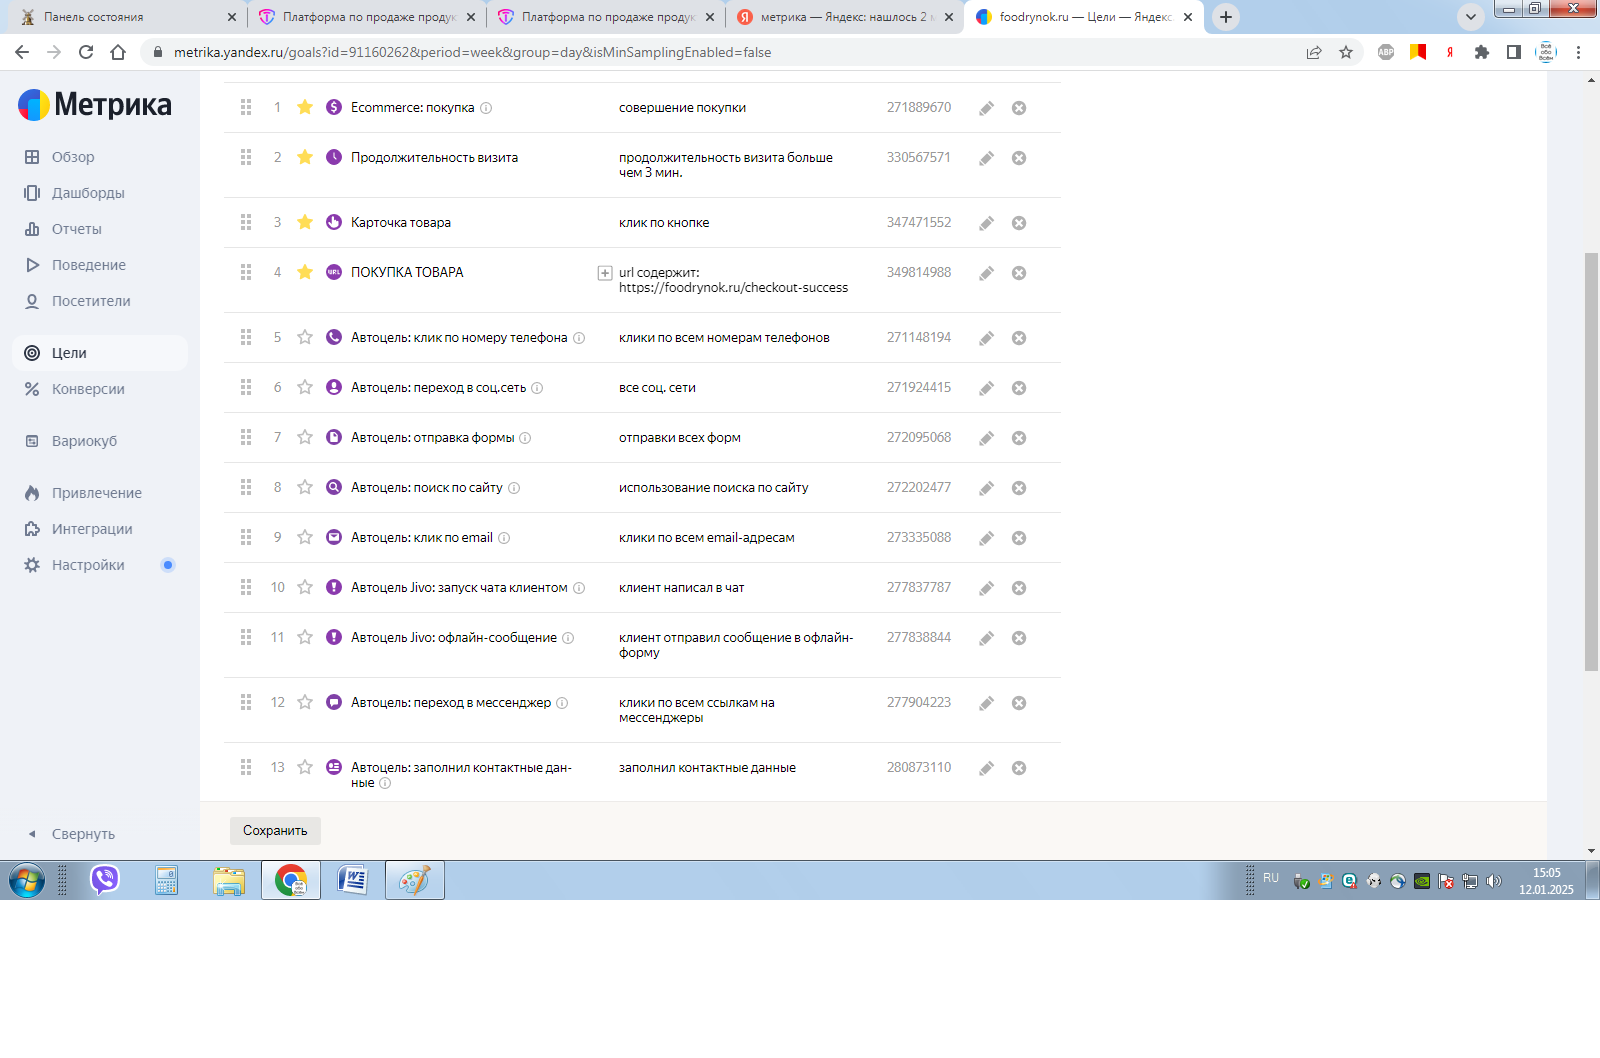Open Paint from the taskbar
This screenshot has height=1058, width=1600.
coord(414,881)
